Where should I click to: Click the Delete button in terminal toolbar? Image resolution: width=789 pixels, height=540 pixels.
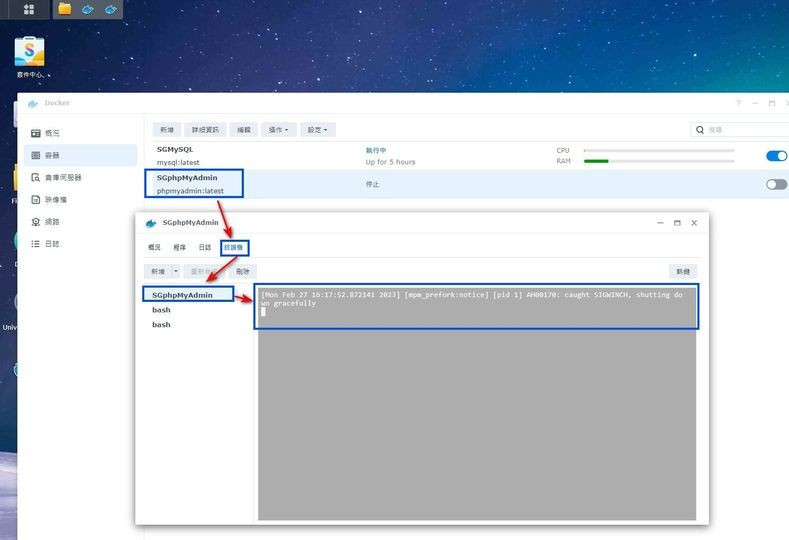point(243,271)
